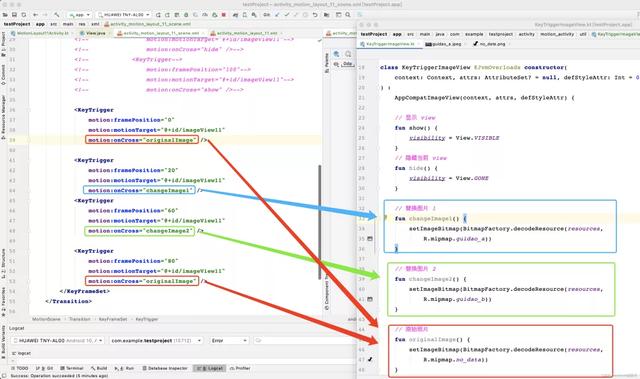Click the Logcat tool window button
Screen dimensions: 640x379
[210, 368]
